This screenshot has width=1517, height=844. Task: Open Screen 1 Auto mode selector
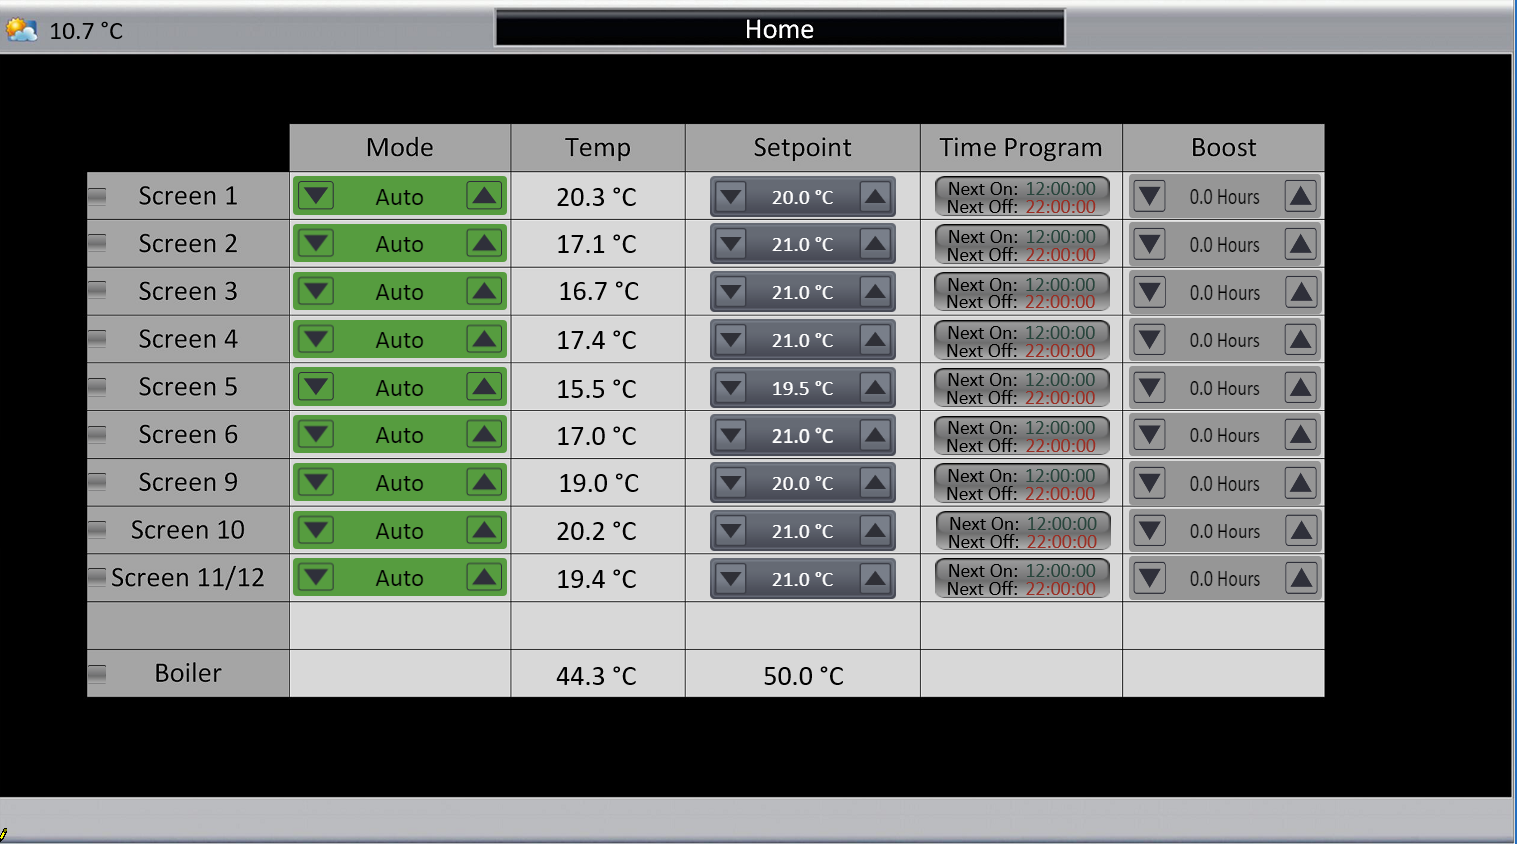[399, 197]
